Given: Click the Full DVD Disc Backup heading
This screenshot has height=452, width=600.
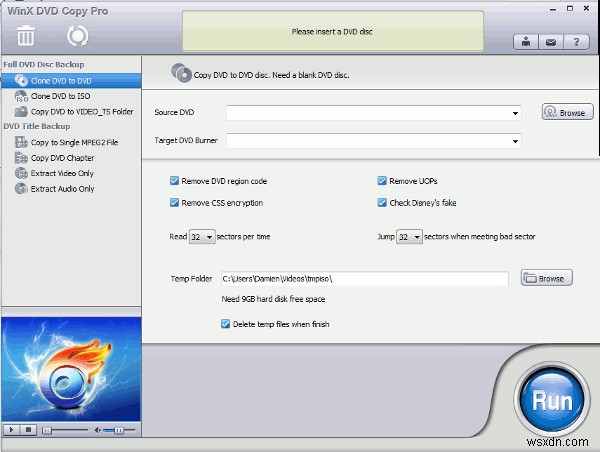Looking at the screenshot, I should tap(44, 64).
